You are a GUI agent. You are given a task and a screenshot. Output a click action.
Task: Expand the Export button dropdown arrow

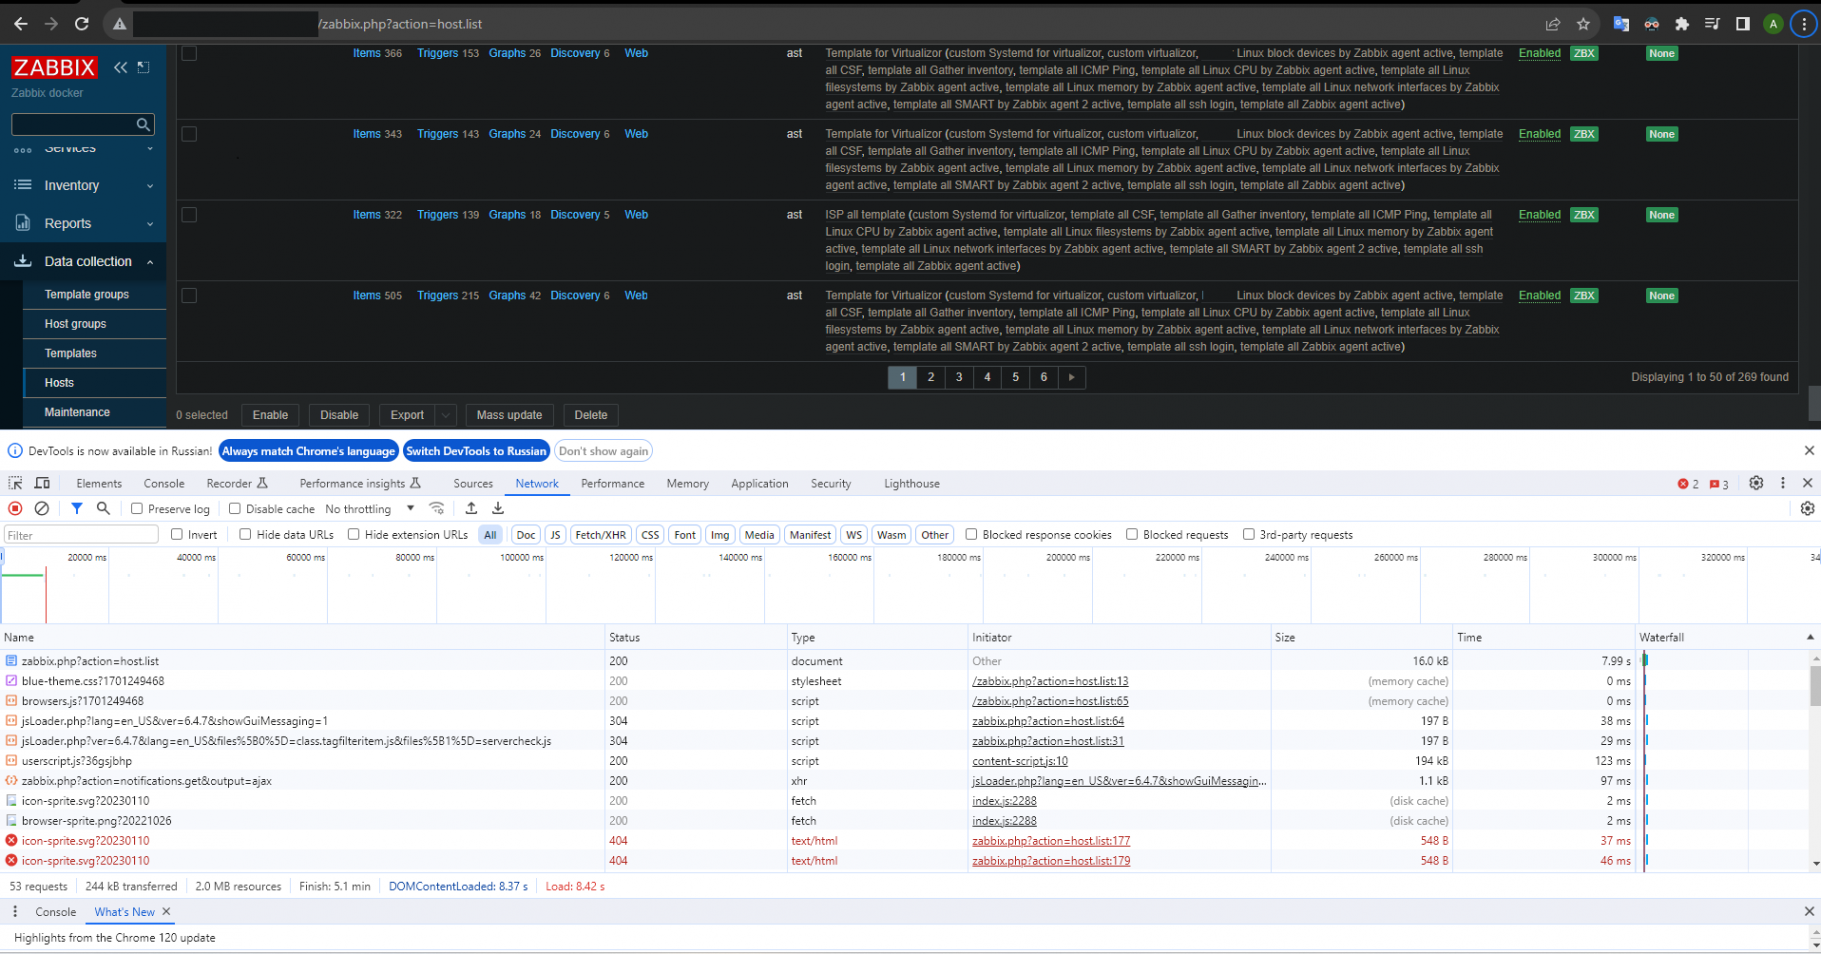click(x=446, y=415)
